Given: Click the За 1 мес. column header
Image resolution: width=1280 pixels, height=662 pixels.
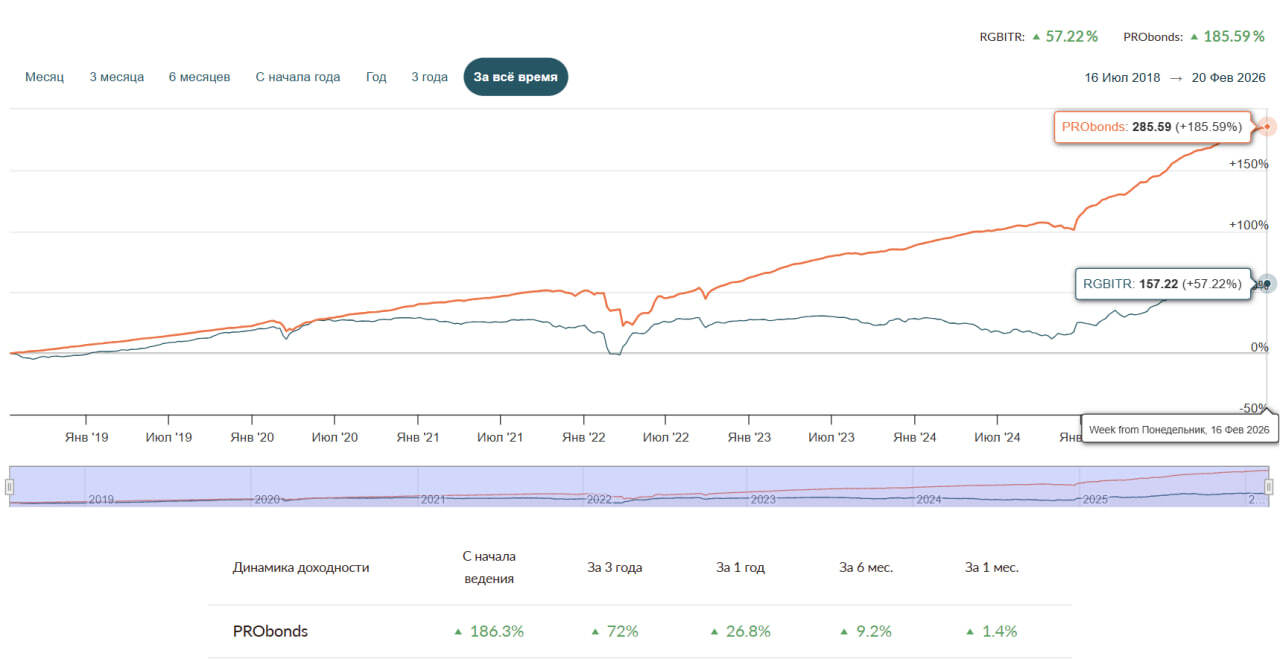Looking at the screenshot, I should coord(992,567).
